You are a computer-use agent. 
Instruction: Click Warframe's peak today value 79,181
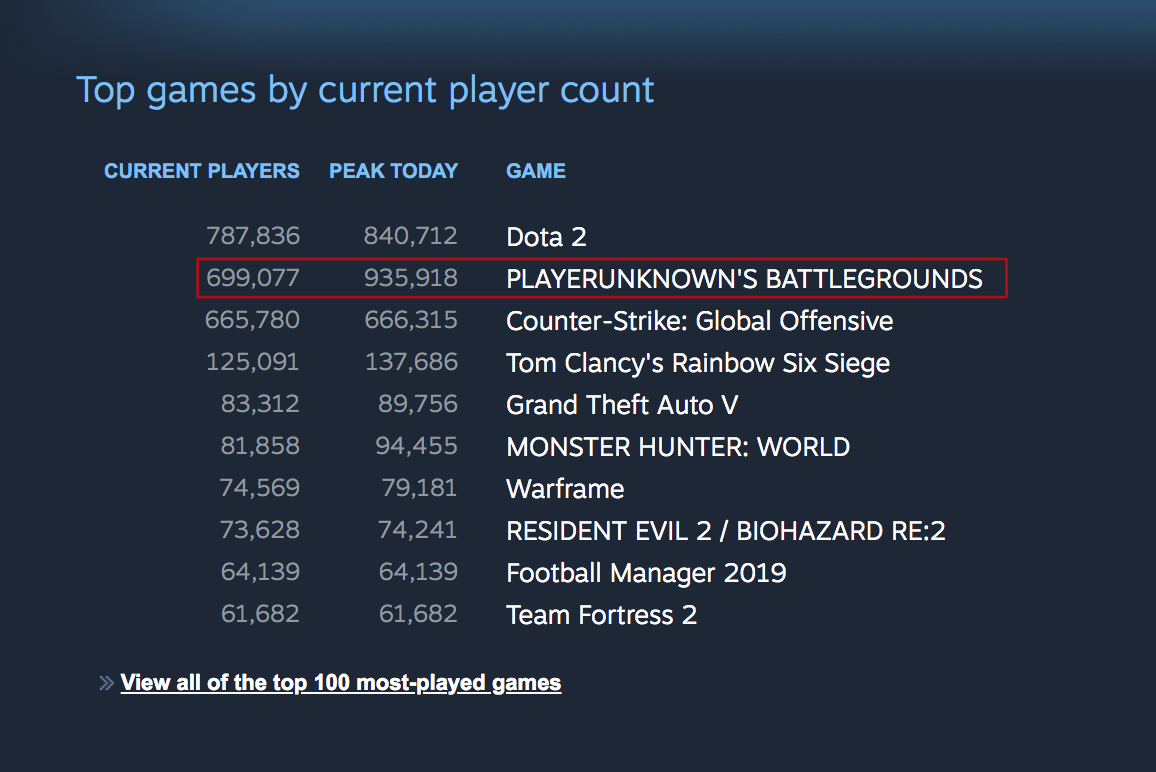(x=419, y=489)
